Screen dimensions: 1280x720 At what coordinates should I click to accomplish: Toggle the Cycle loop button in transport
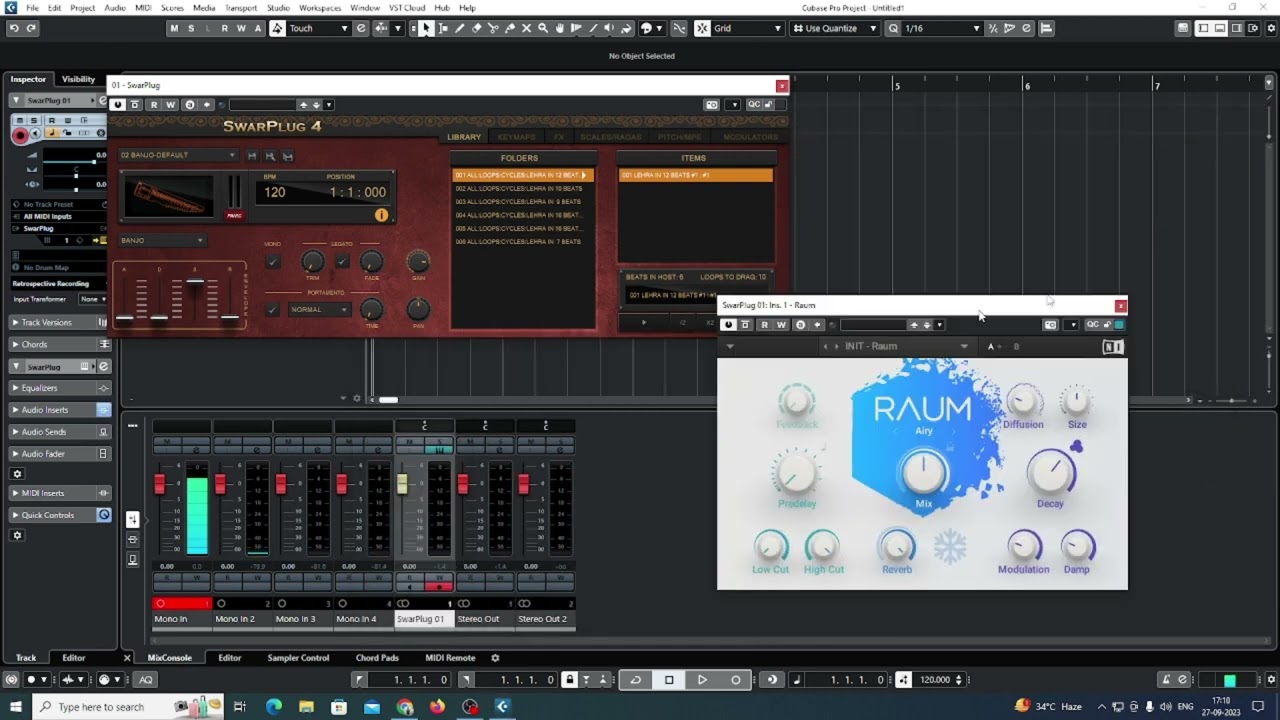coord(636,680)
